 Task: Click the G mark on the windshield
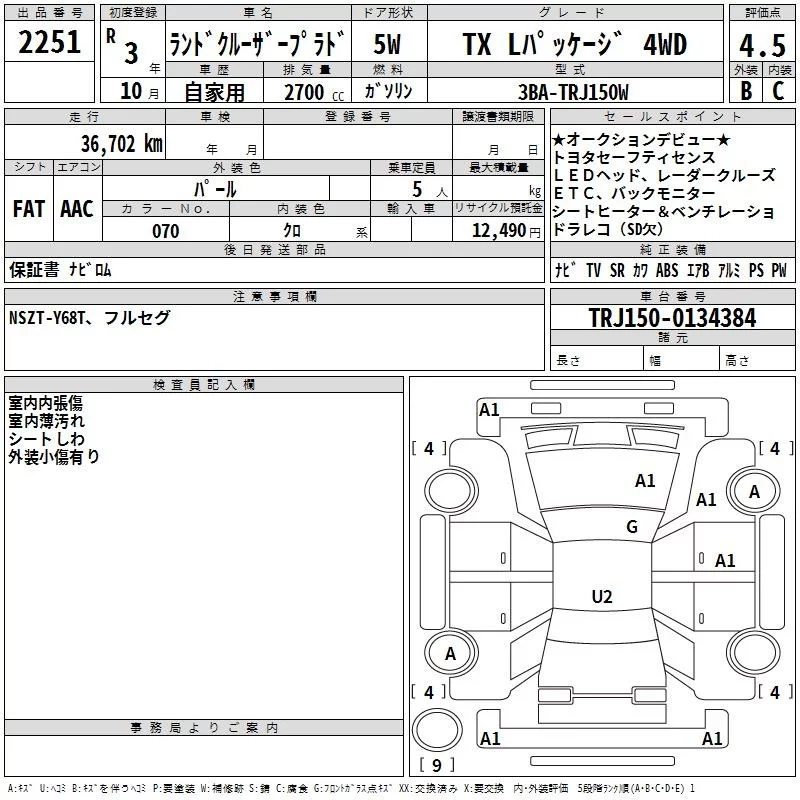[632, 526]
